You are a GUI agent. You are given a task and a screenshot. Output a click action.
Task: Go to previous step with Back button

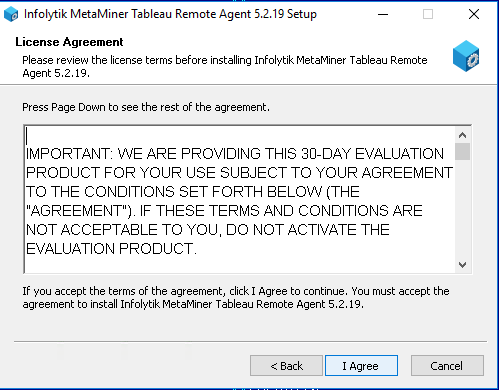tap(286, 366)
